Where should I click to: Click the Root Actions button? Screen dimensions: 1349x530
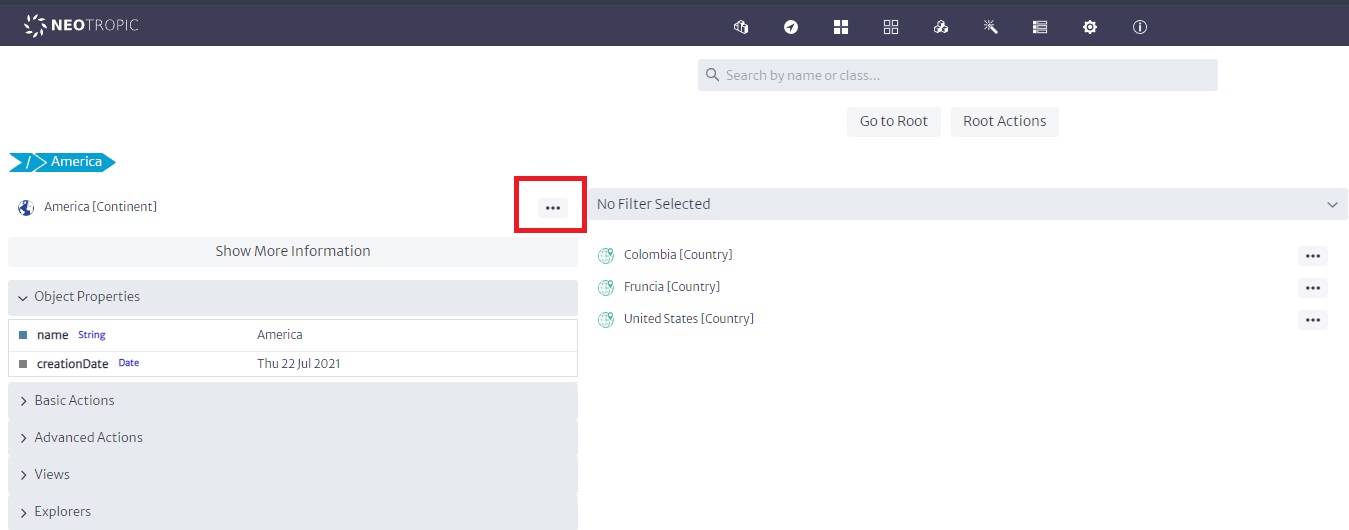click(1004, 121)
